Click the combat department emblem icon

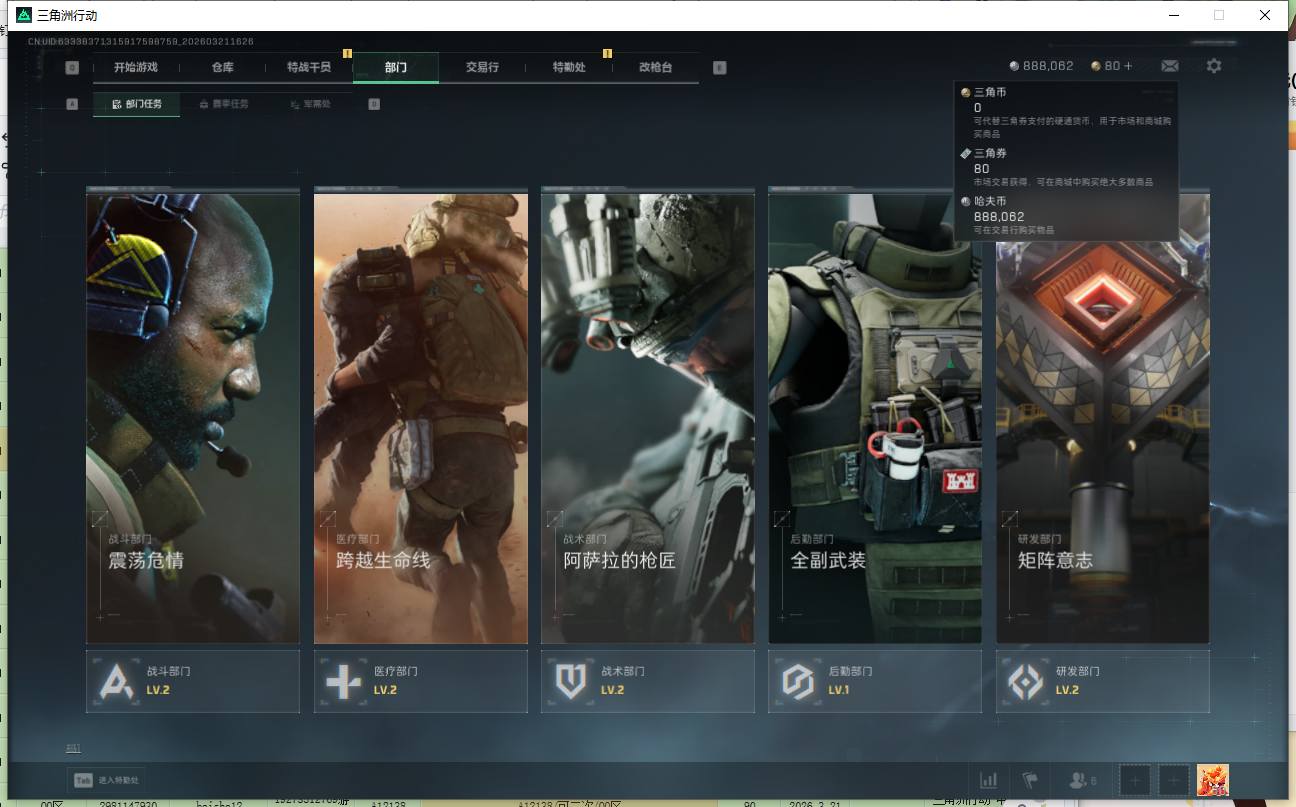[x=116, y=682]
